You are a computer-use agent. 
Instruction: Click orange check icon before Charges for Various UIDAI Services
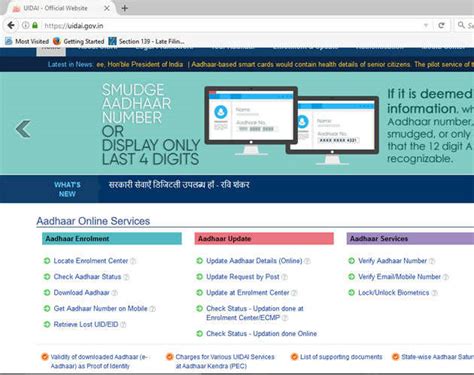click(x=170, y=357)
